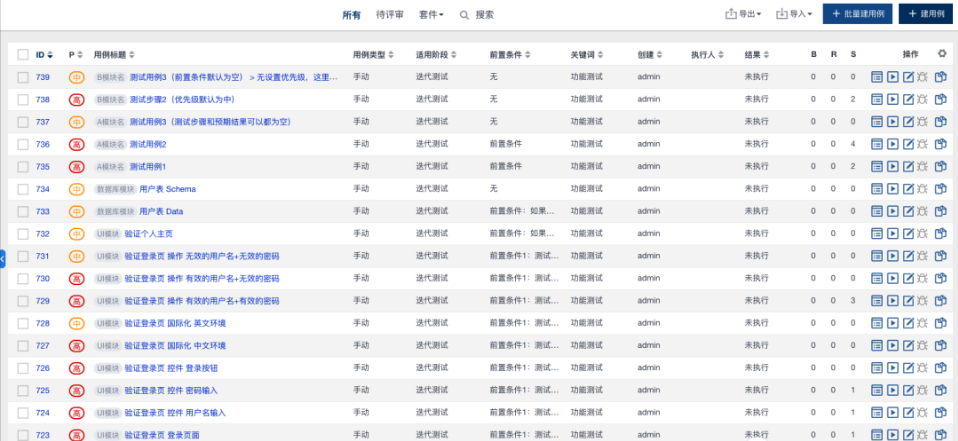Check the box for case 739
This screenshot has width=958, height=441.
23,77
